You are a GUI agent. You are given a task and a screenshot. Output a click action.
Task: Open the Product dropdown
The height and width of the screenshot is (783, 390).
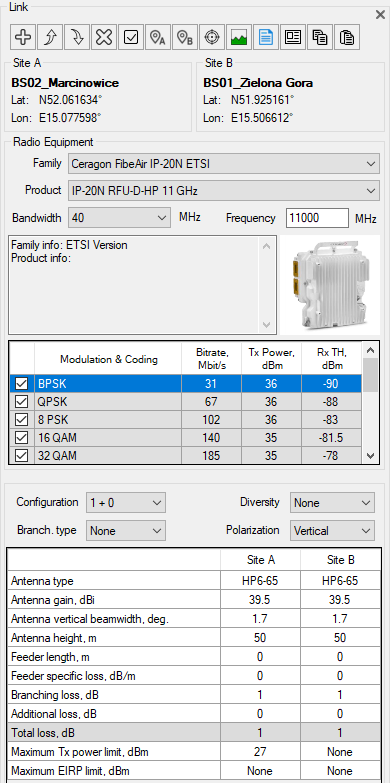tap(224, 190)
